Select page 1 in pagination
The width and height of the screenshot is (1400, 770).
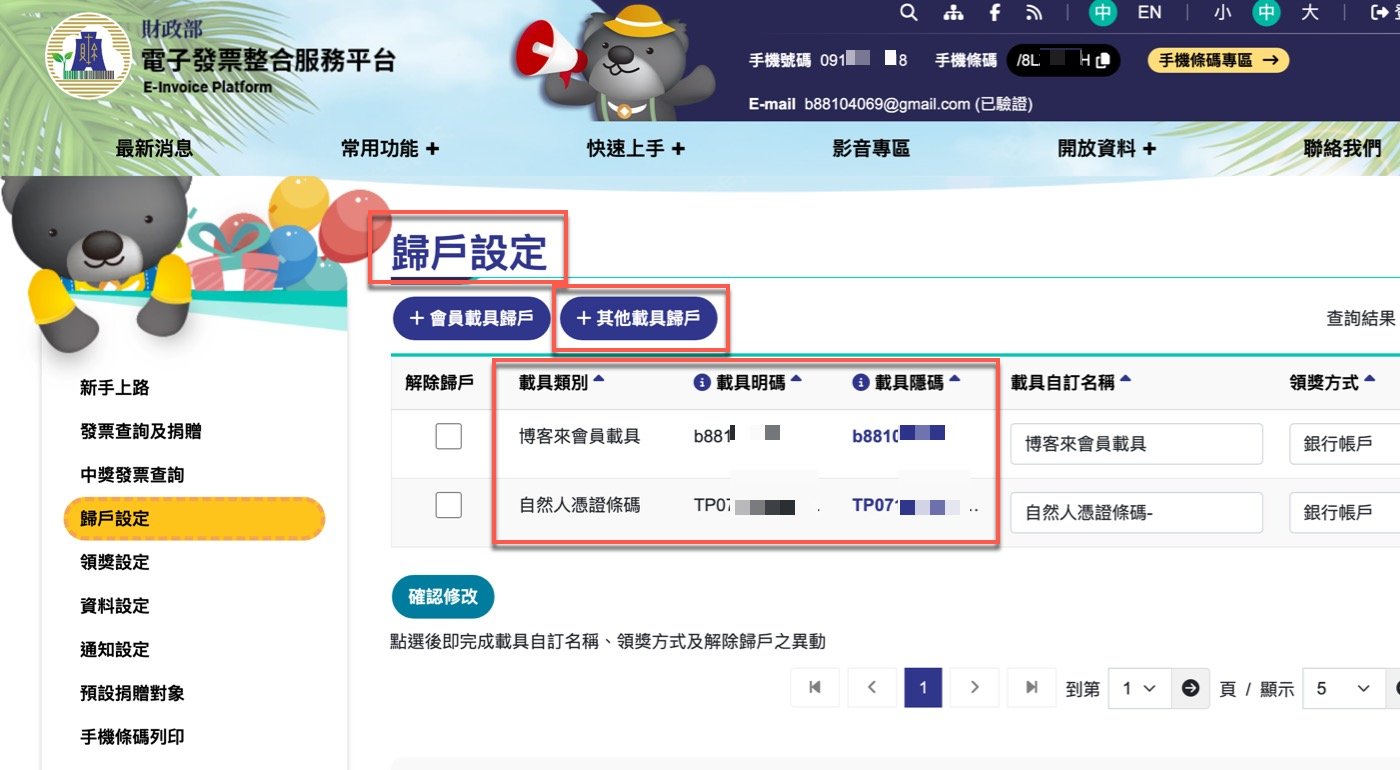[x=923, y=688]
